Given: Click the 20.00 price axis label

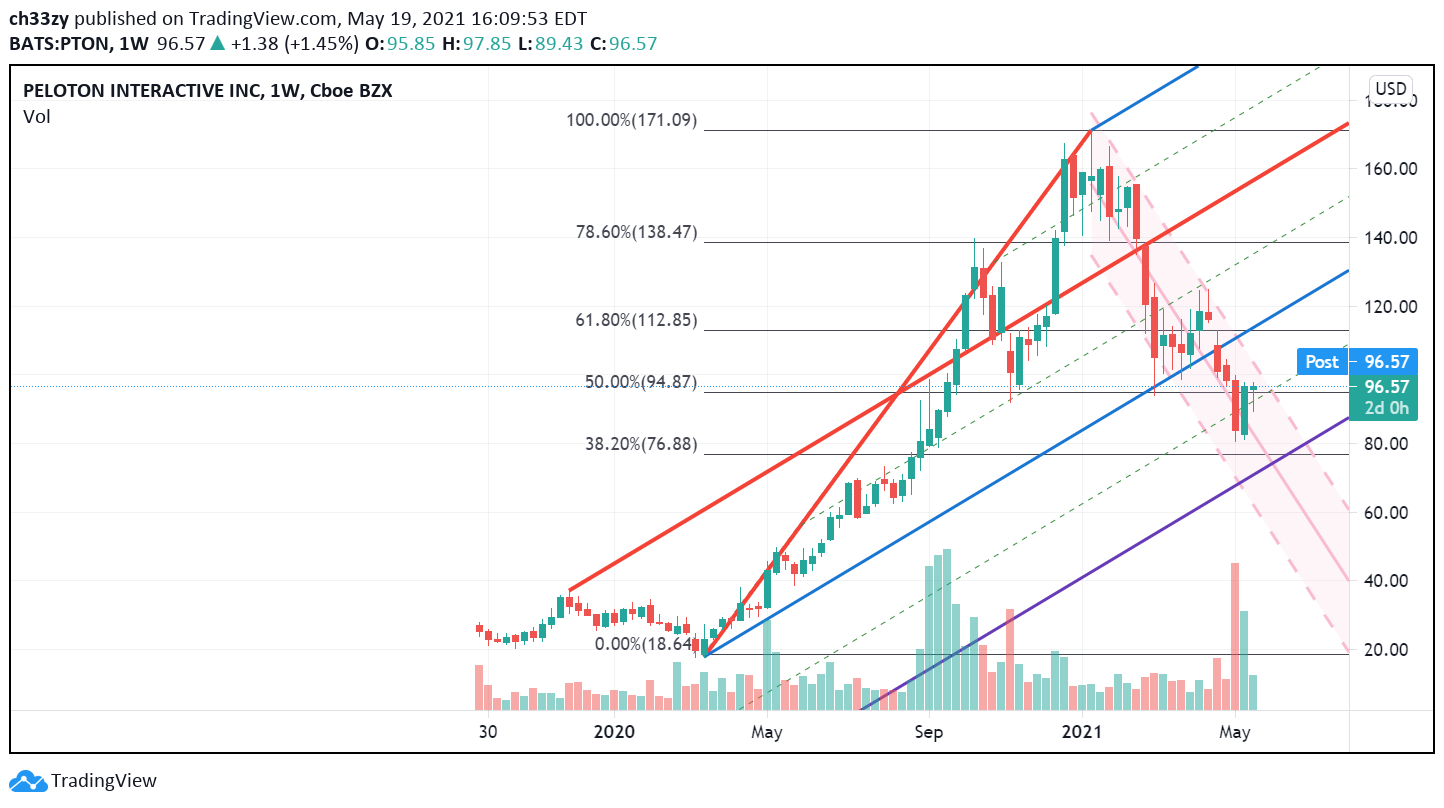Looking at the screenshot, I should [x=1388, y=650].
